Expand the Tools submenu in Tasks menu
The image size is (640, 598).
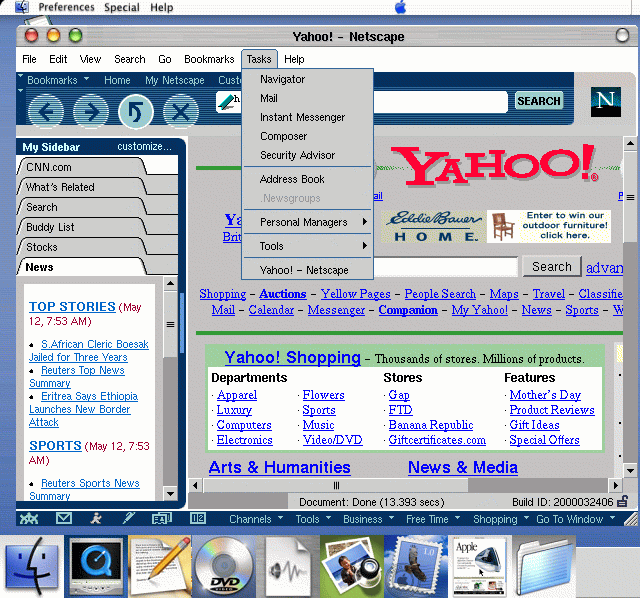click(x=307, y=246)
